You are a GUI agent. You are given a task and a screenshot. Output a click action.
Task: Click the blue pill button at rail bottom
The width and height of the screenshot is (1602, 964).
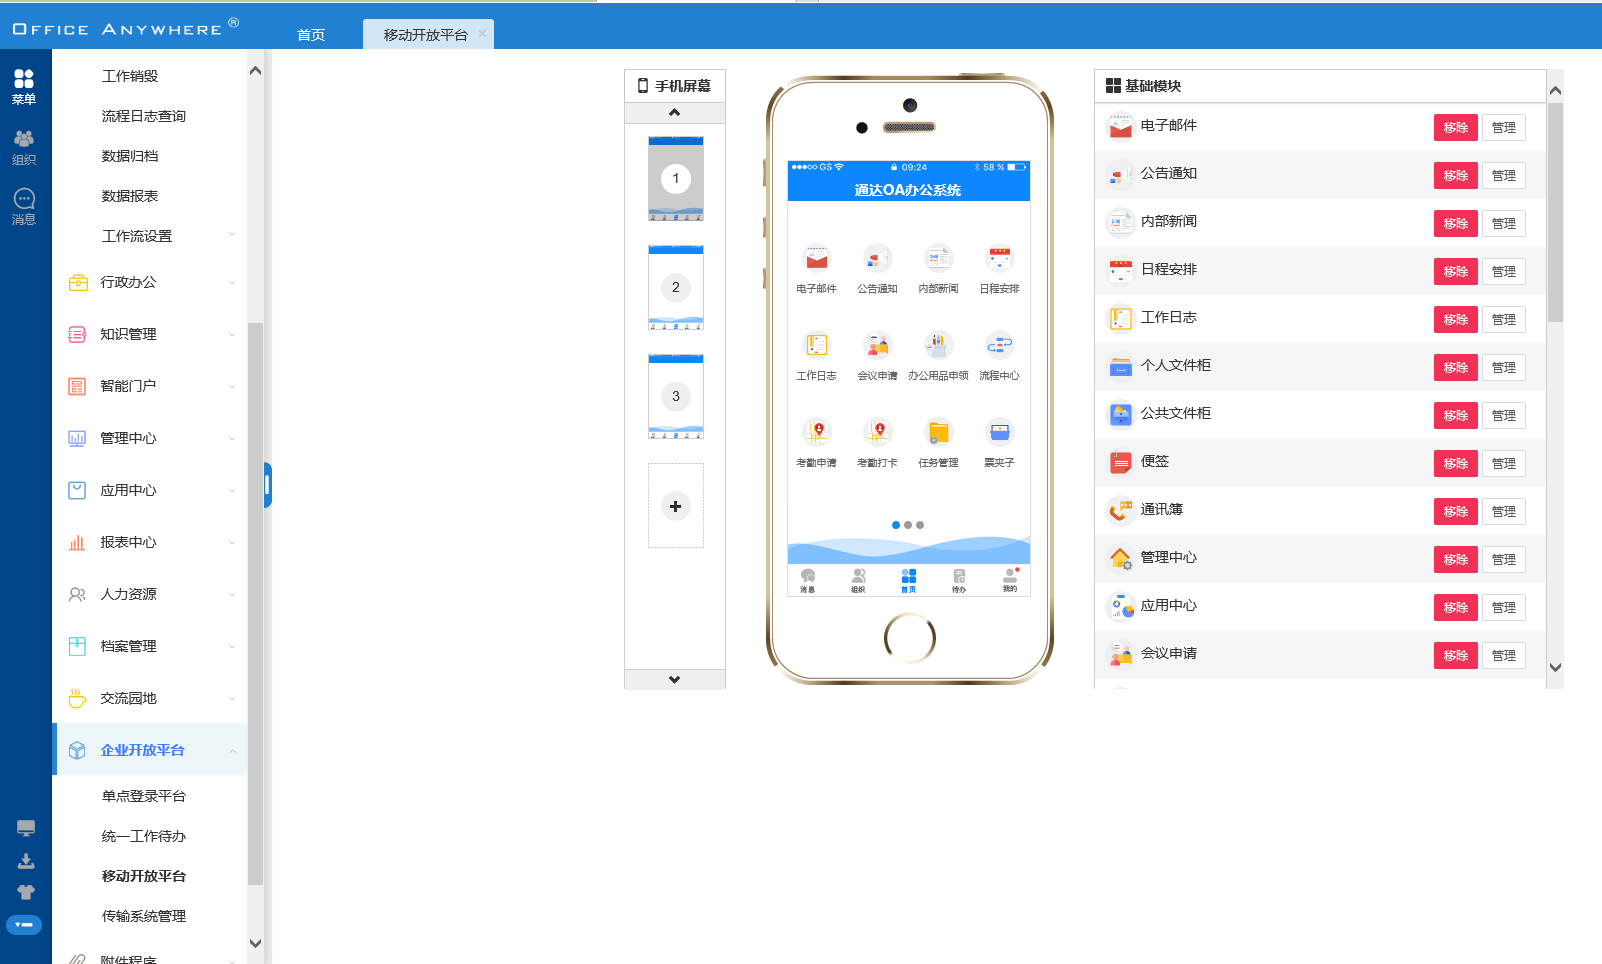(x=24, y=925)
